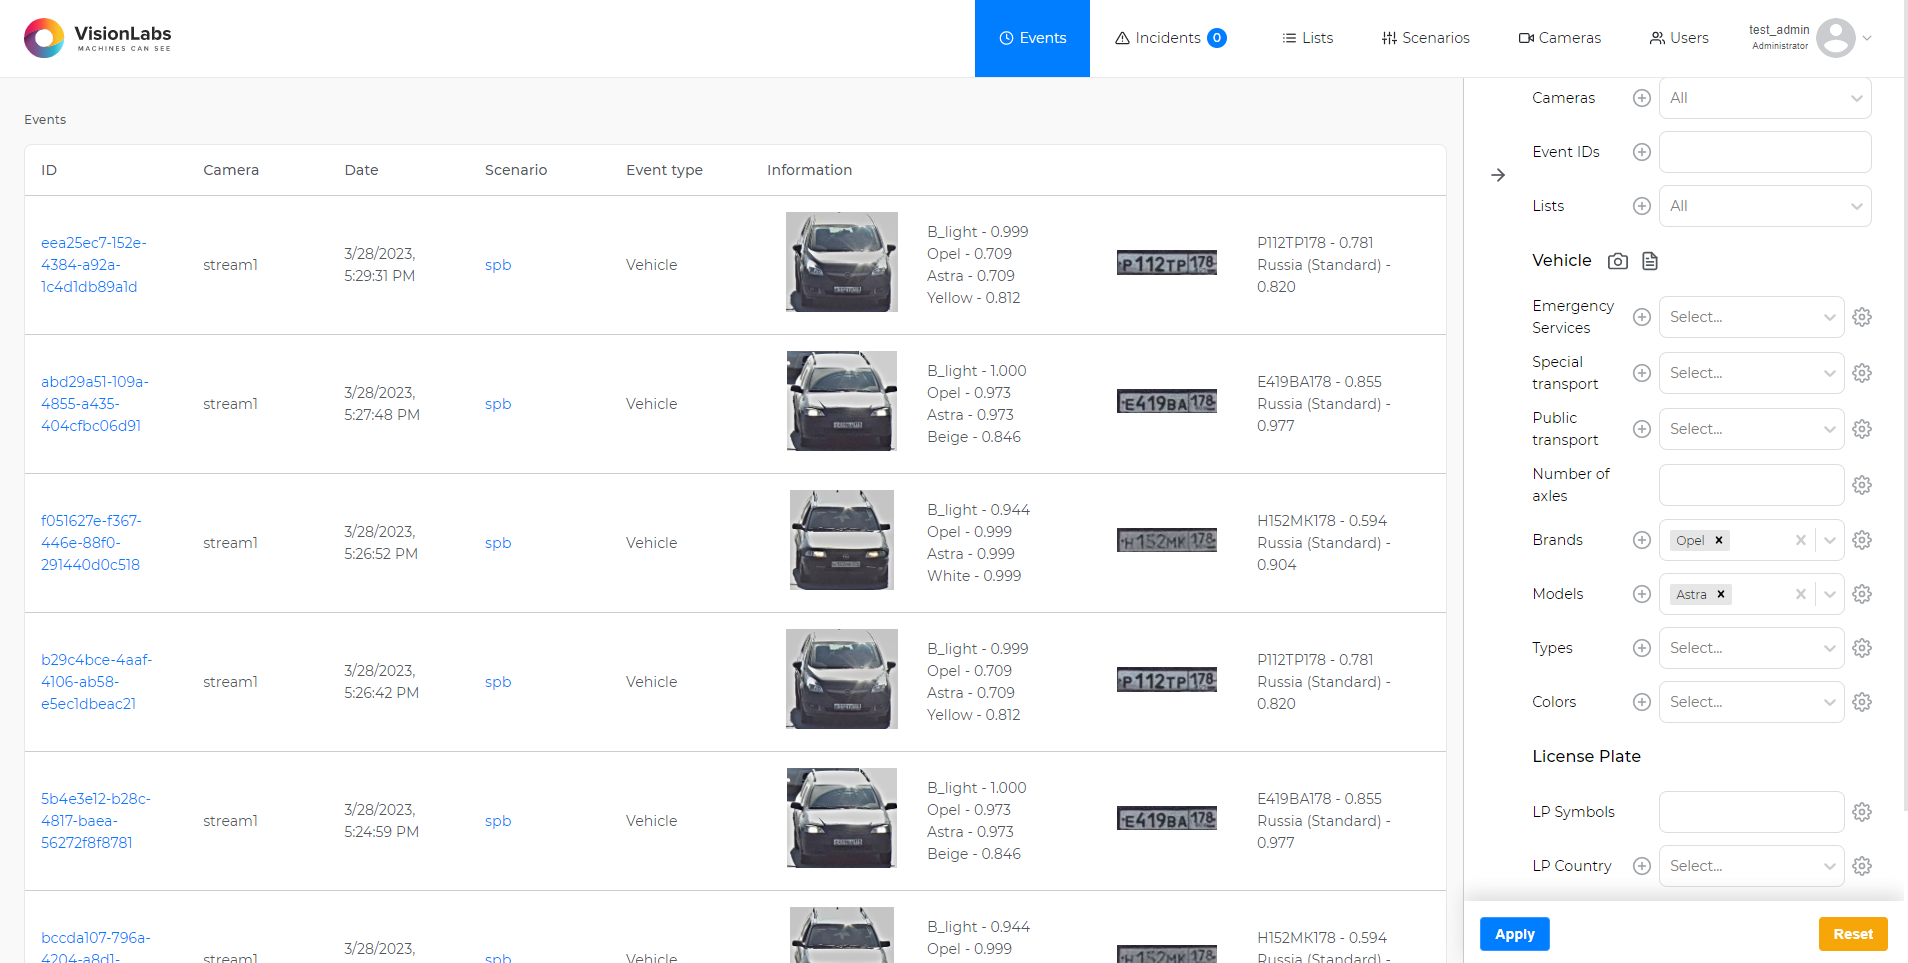
Task: Click the plus icon for Colors filter
Action: pos(1642,702)
